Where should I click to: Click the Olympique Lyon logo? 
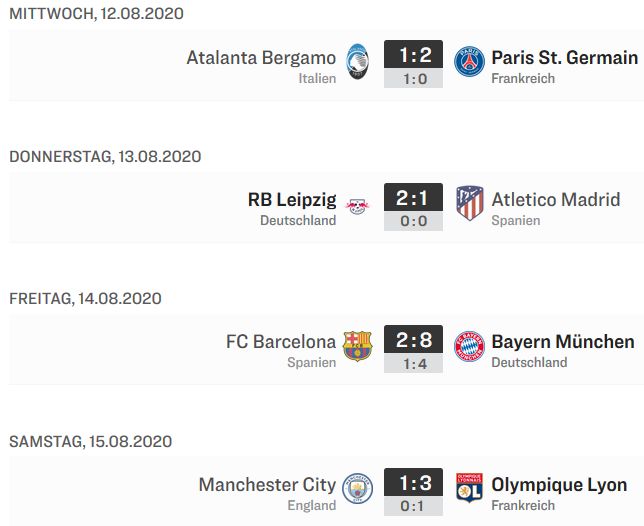[469, 488]
